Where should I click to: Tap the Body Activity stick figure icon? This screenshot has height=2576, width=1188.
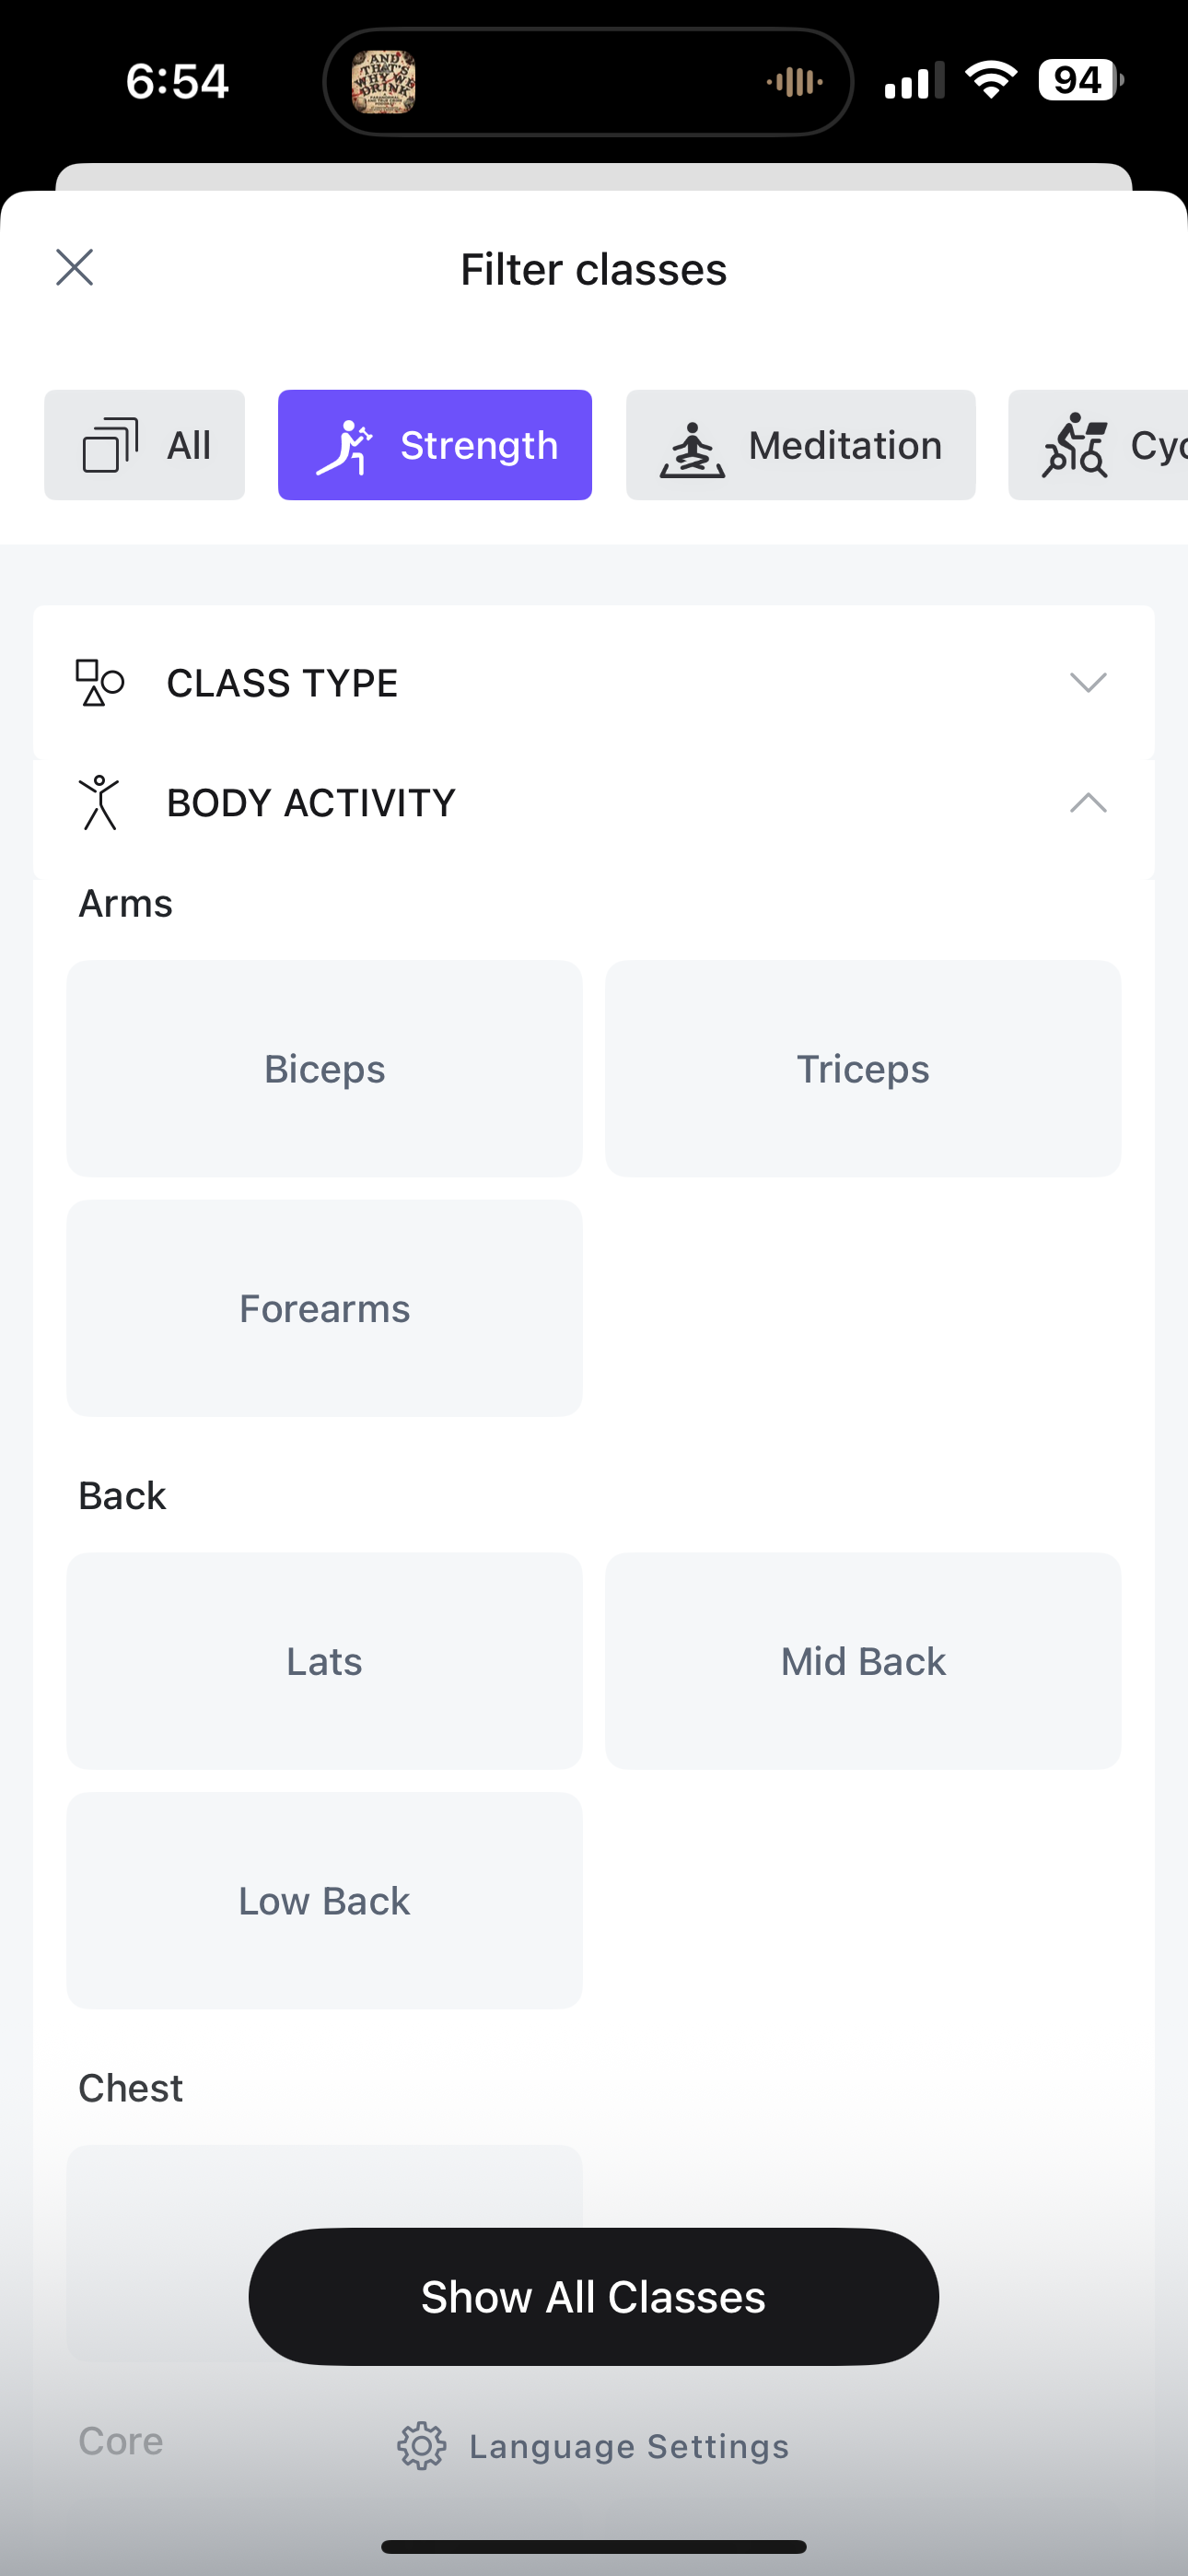[x=100, y=802]
